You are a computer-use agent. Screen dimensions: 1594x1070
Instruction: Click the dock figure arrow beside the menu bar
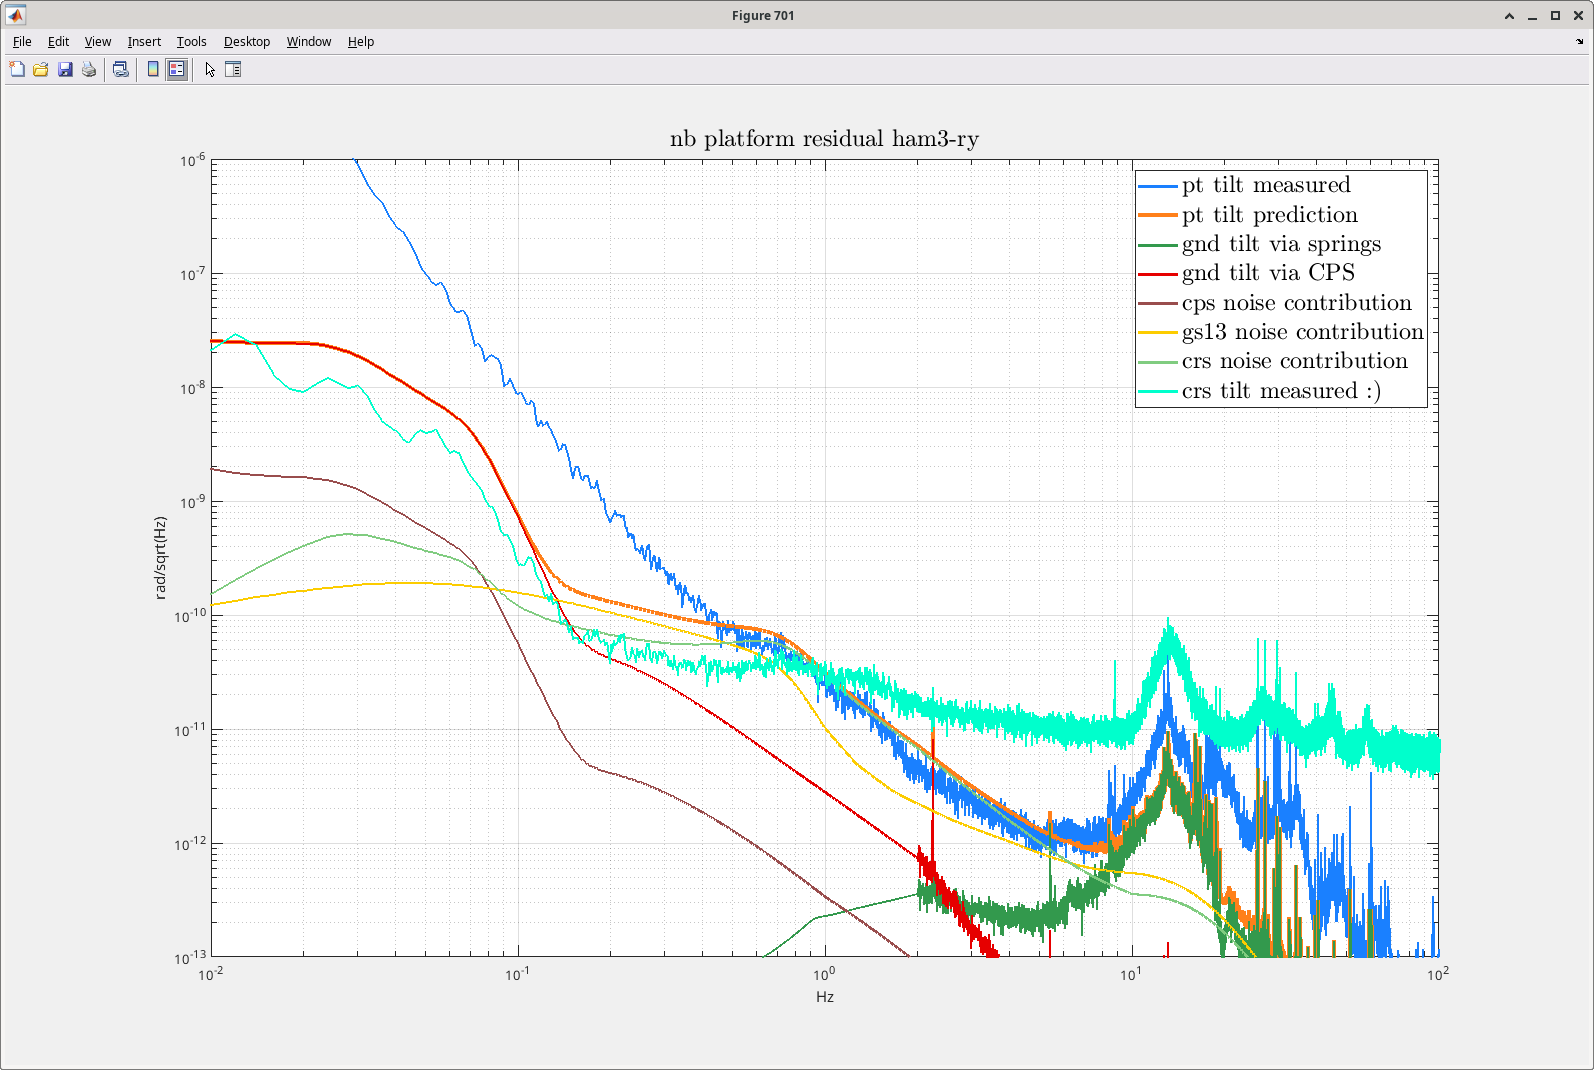click(x=1580, y=42)
